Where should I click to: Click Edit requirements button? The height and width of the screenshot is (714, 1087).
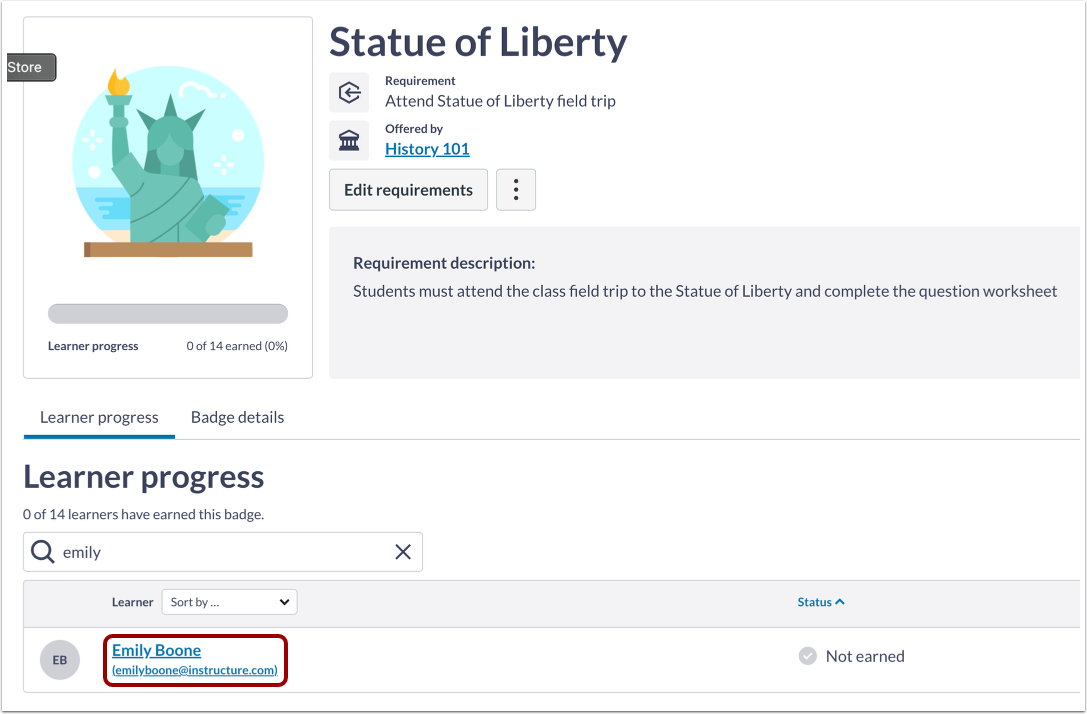(408, 190)
